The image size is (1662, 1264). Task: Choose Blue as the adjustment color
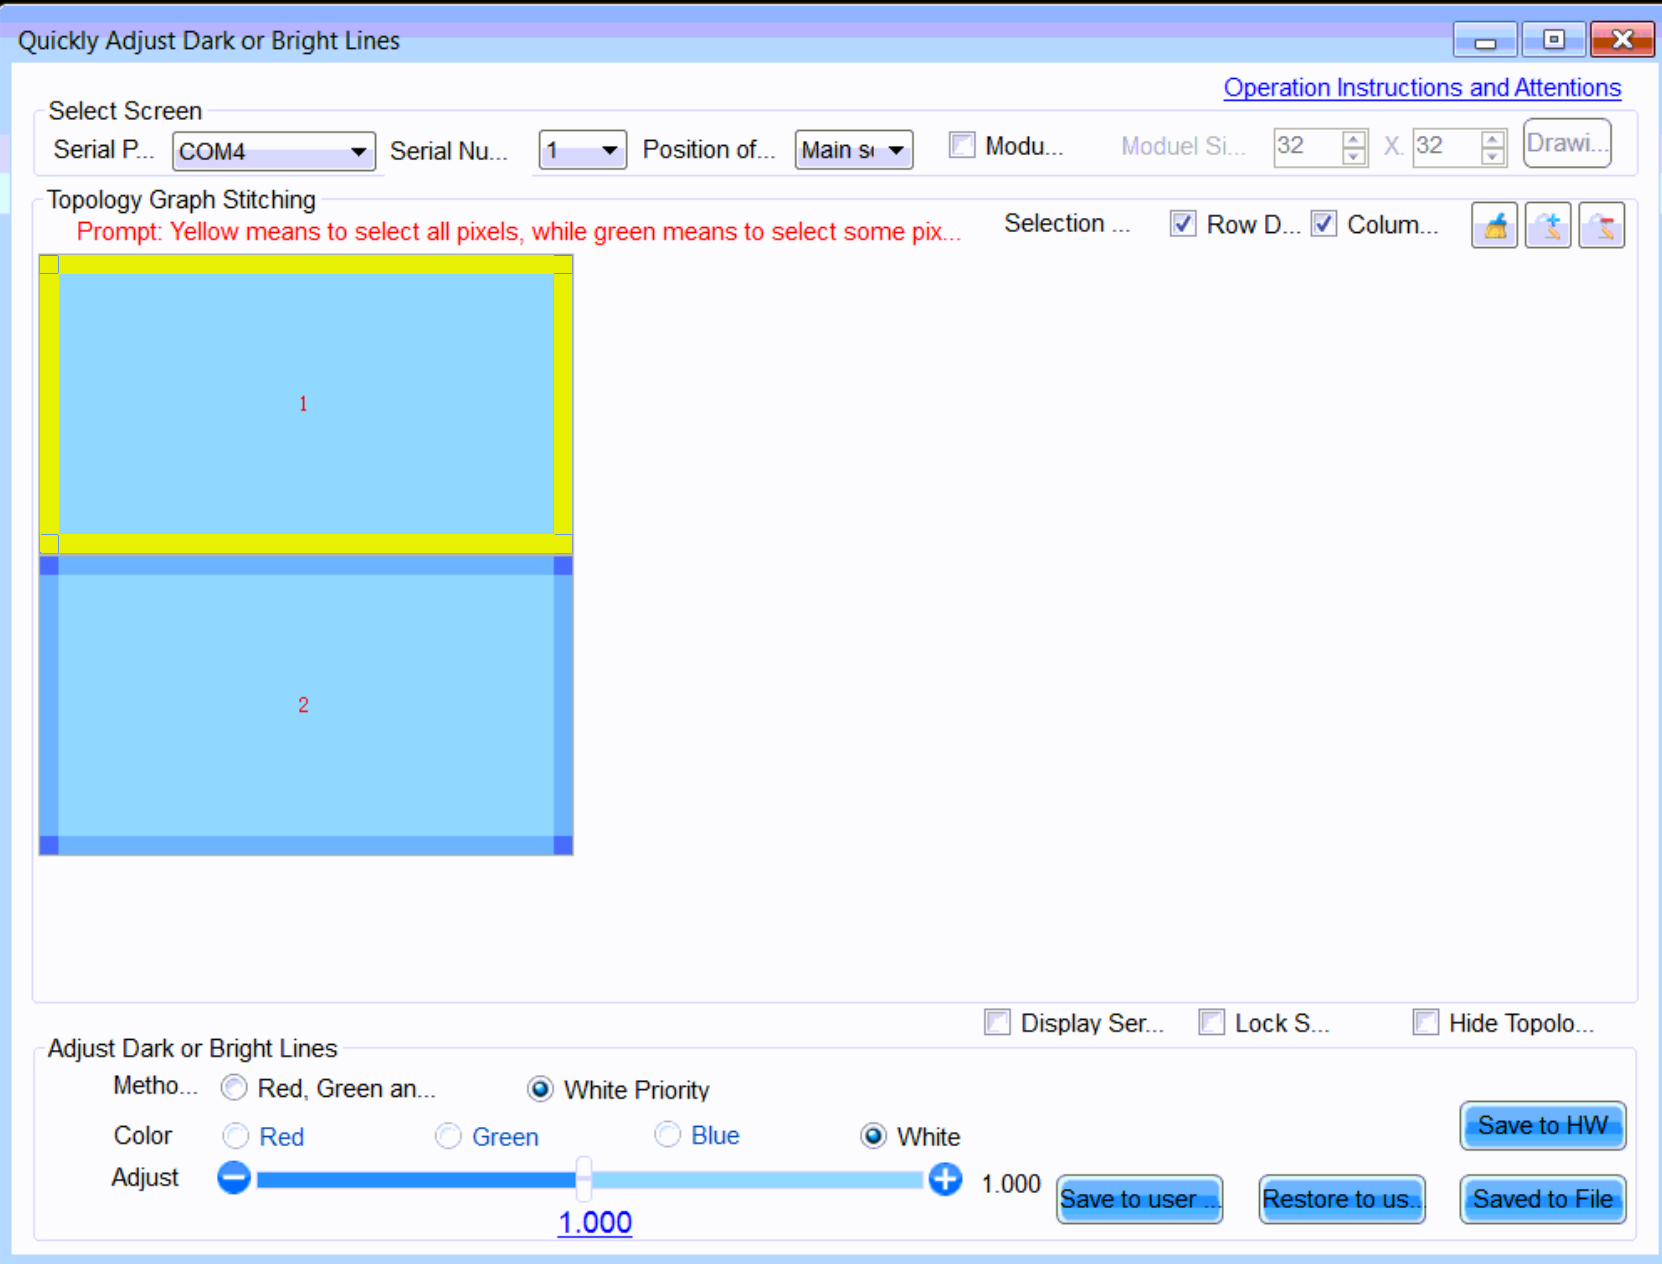pyautogui.click(x=667, y=1135)
